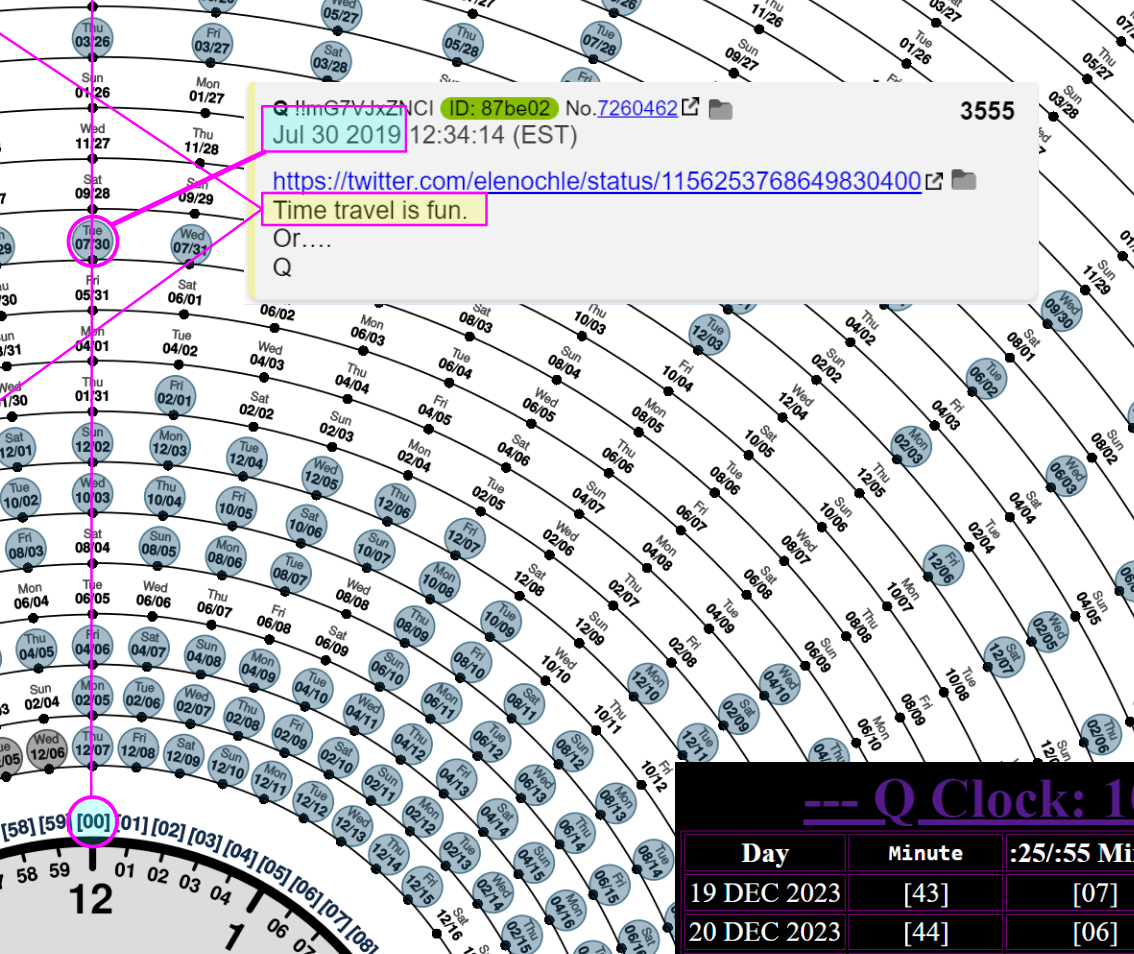The height and width of the screenshot is (954, 1134).
Task: Select the Thu 05/28 date node
Action: point(463,43)
